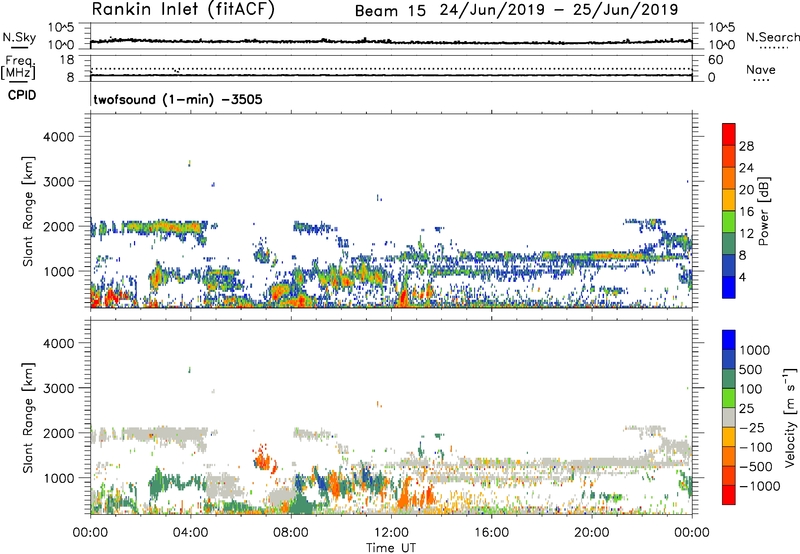The image size is (800, 554).
Task: Click power colorbar label 4
Action: pos(743,278)
